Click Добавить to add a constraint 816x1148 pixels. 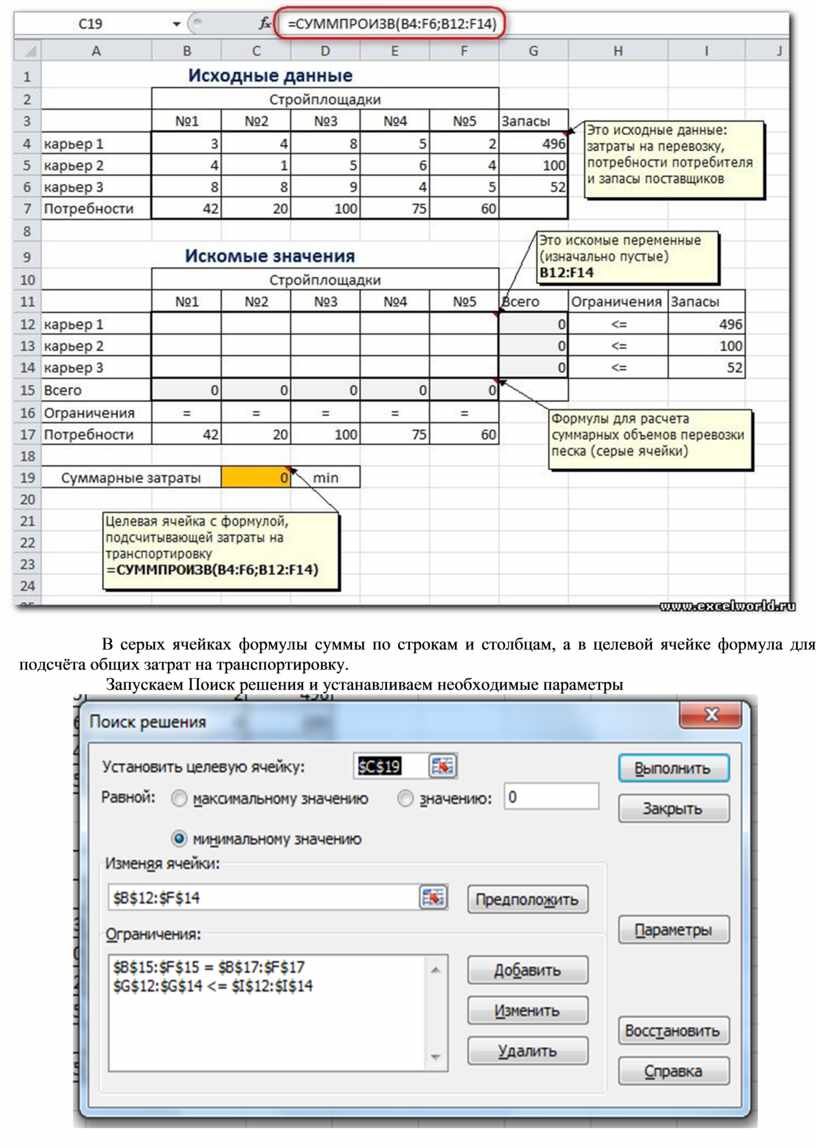coord(527,970)
